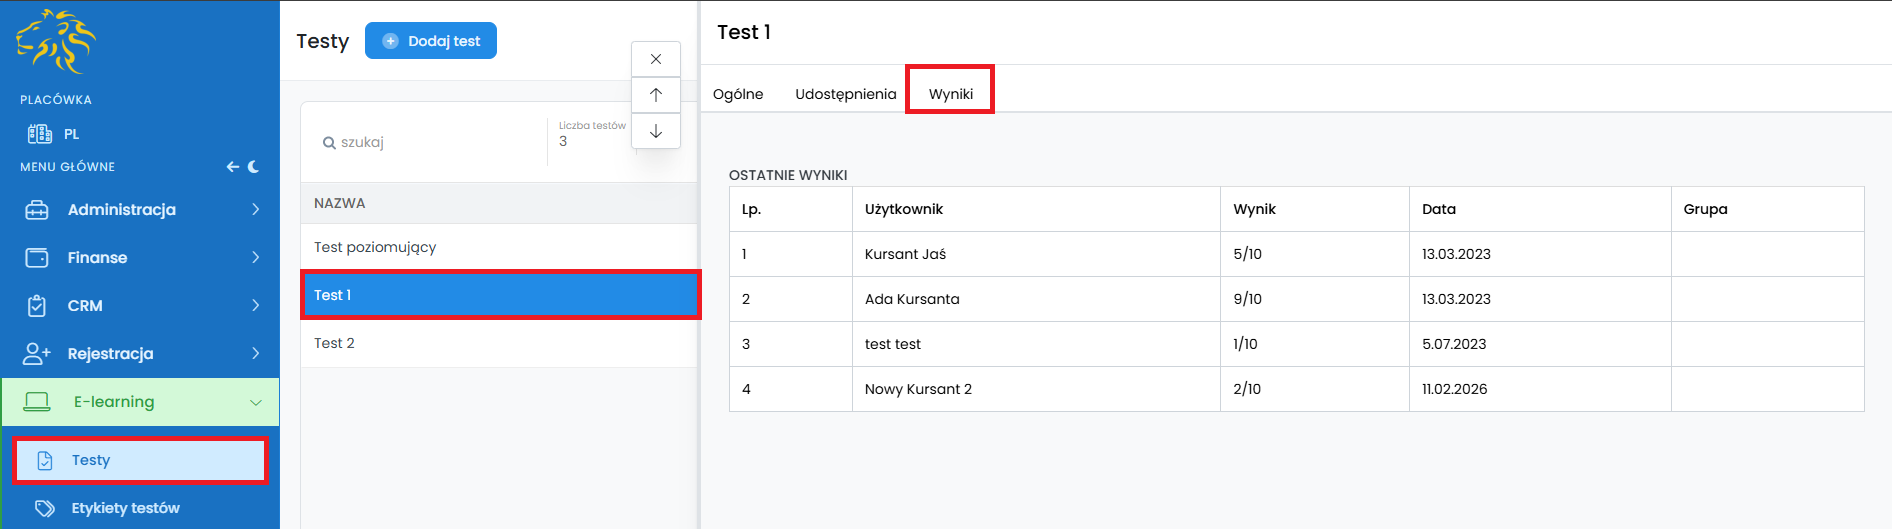This screenshot has width=1892, height=529.
Task: Click the PL facility building icon
Action: 40,134
